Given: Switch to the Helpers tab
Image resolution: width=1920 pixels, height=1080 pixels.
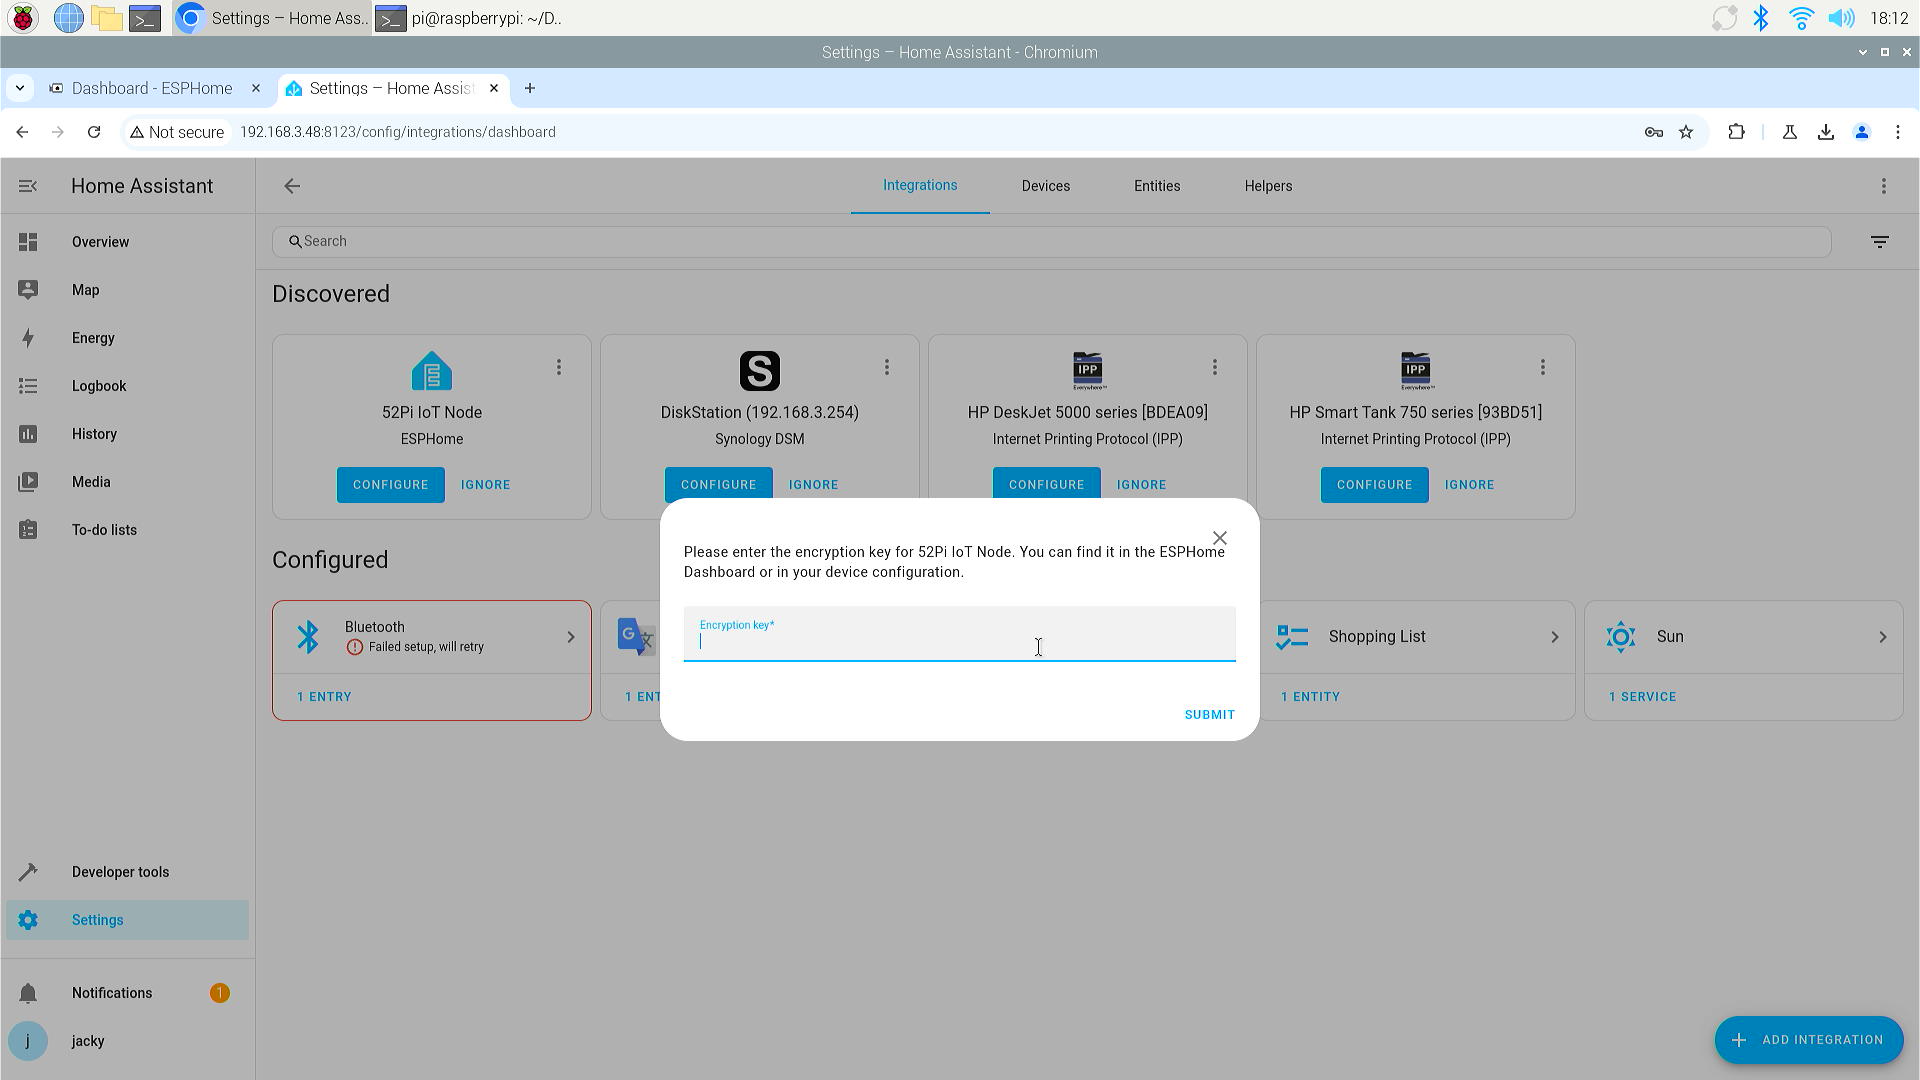Looking at the screenshot, I should 1268,186.
